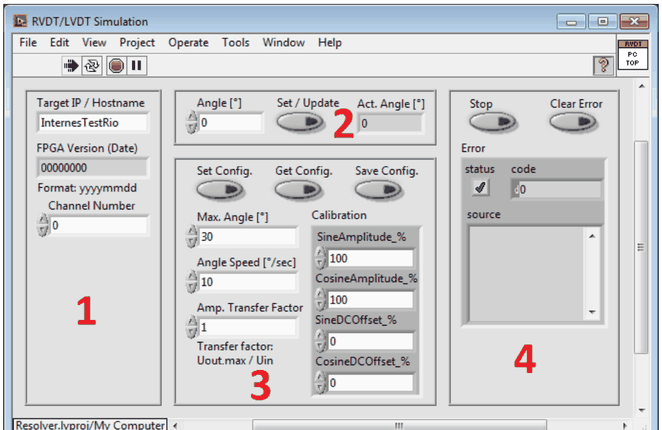Click the Amp. Transfer Factor input field
Viewport: 662px width, 430px height.
click(x=248, y=327)
